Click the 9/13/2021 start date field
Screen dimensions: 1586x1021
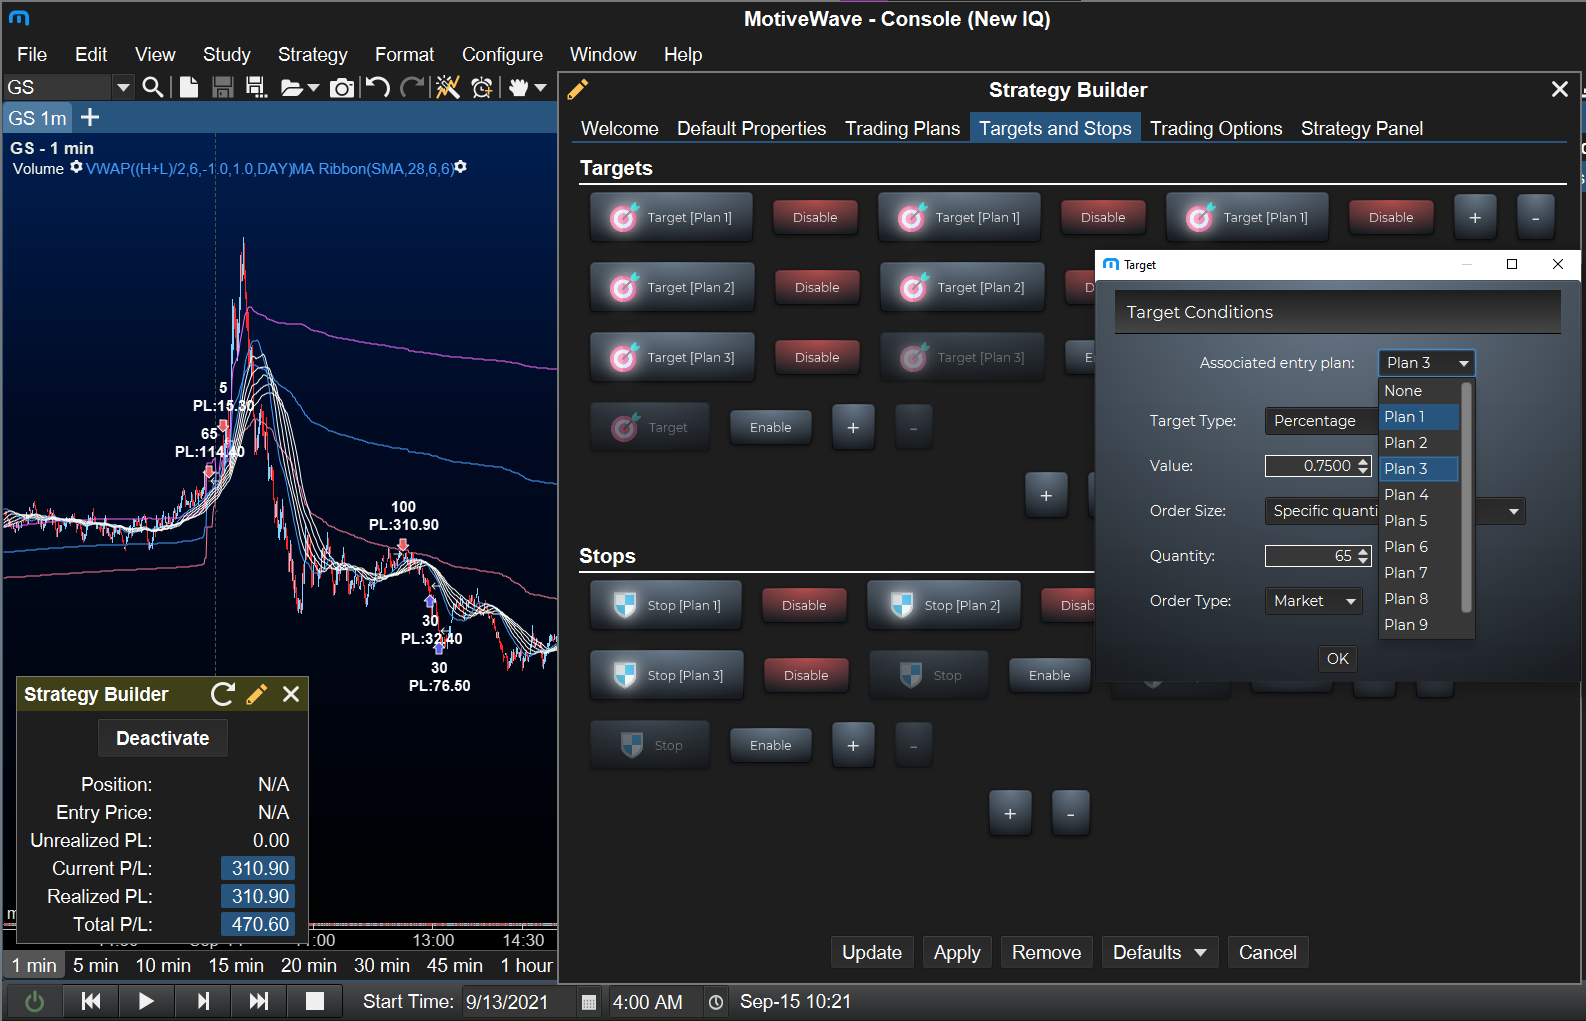coord(519,1002)
